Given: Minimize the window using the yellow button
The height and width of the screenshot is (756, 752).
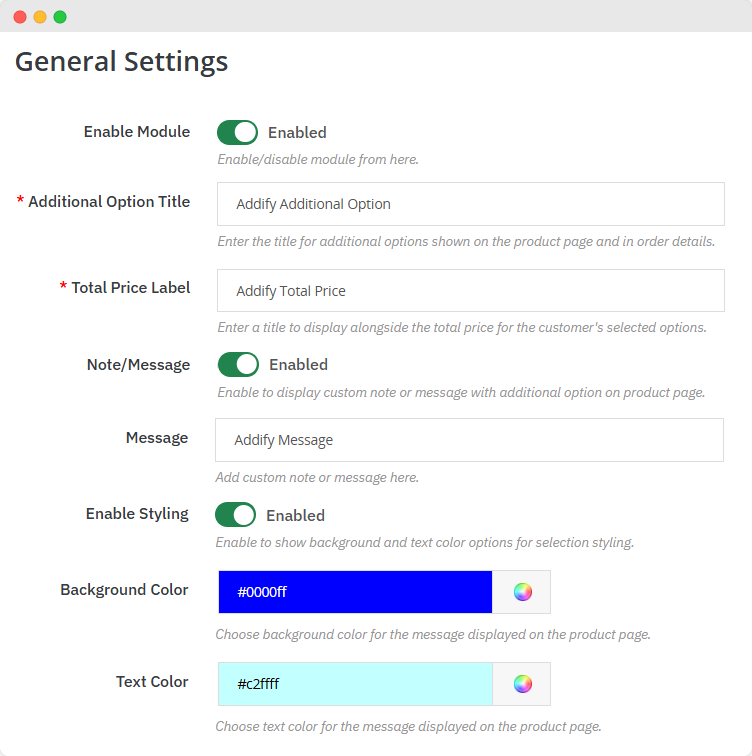Looking at the screenshot, I should pos(40,17).
